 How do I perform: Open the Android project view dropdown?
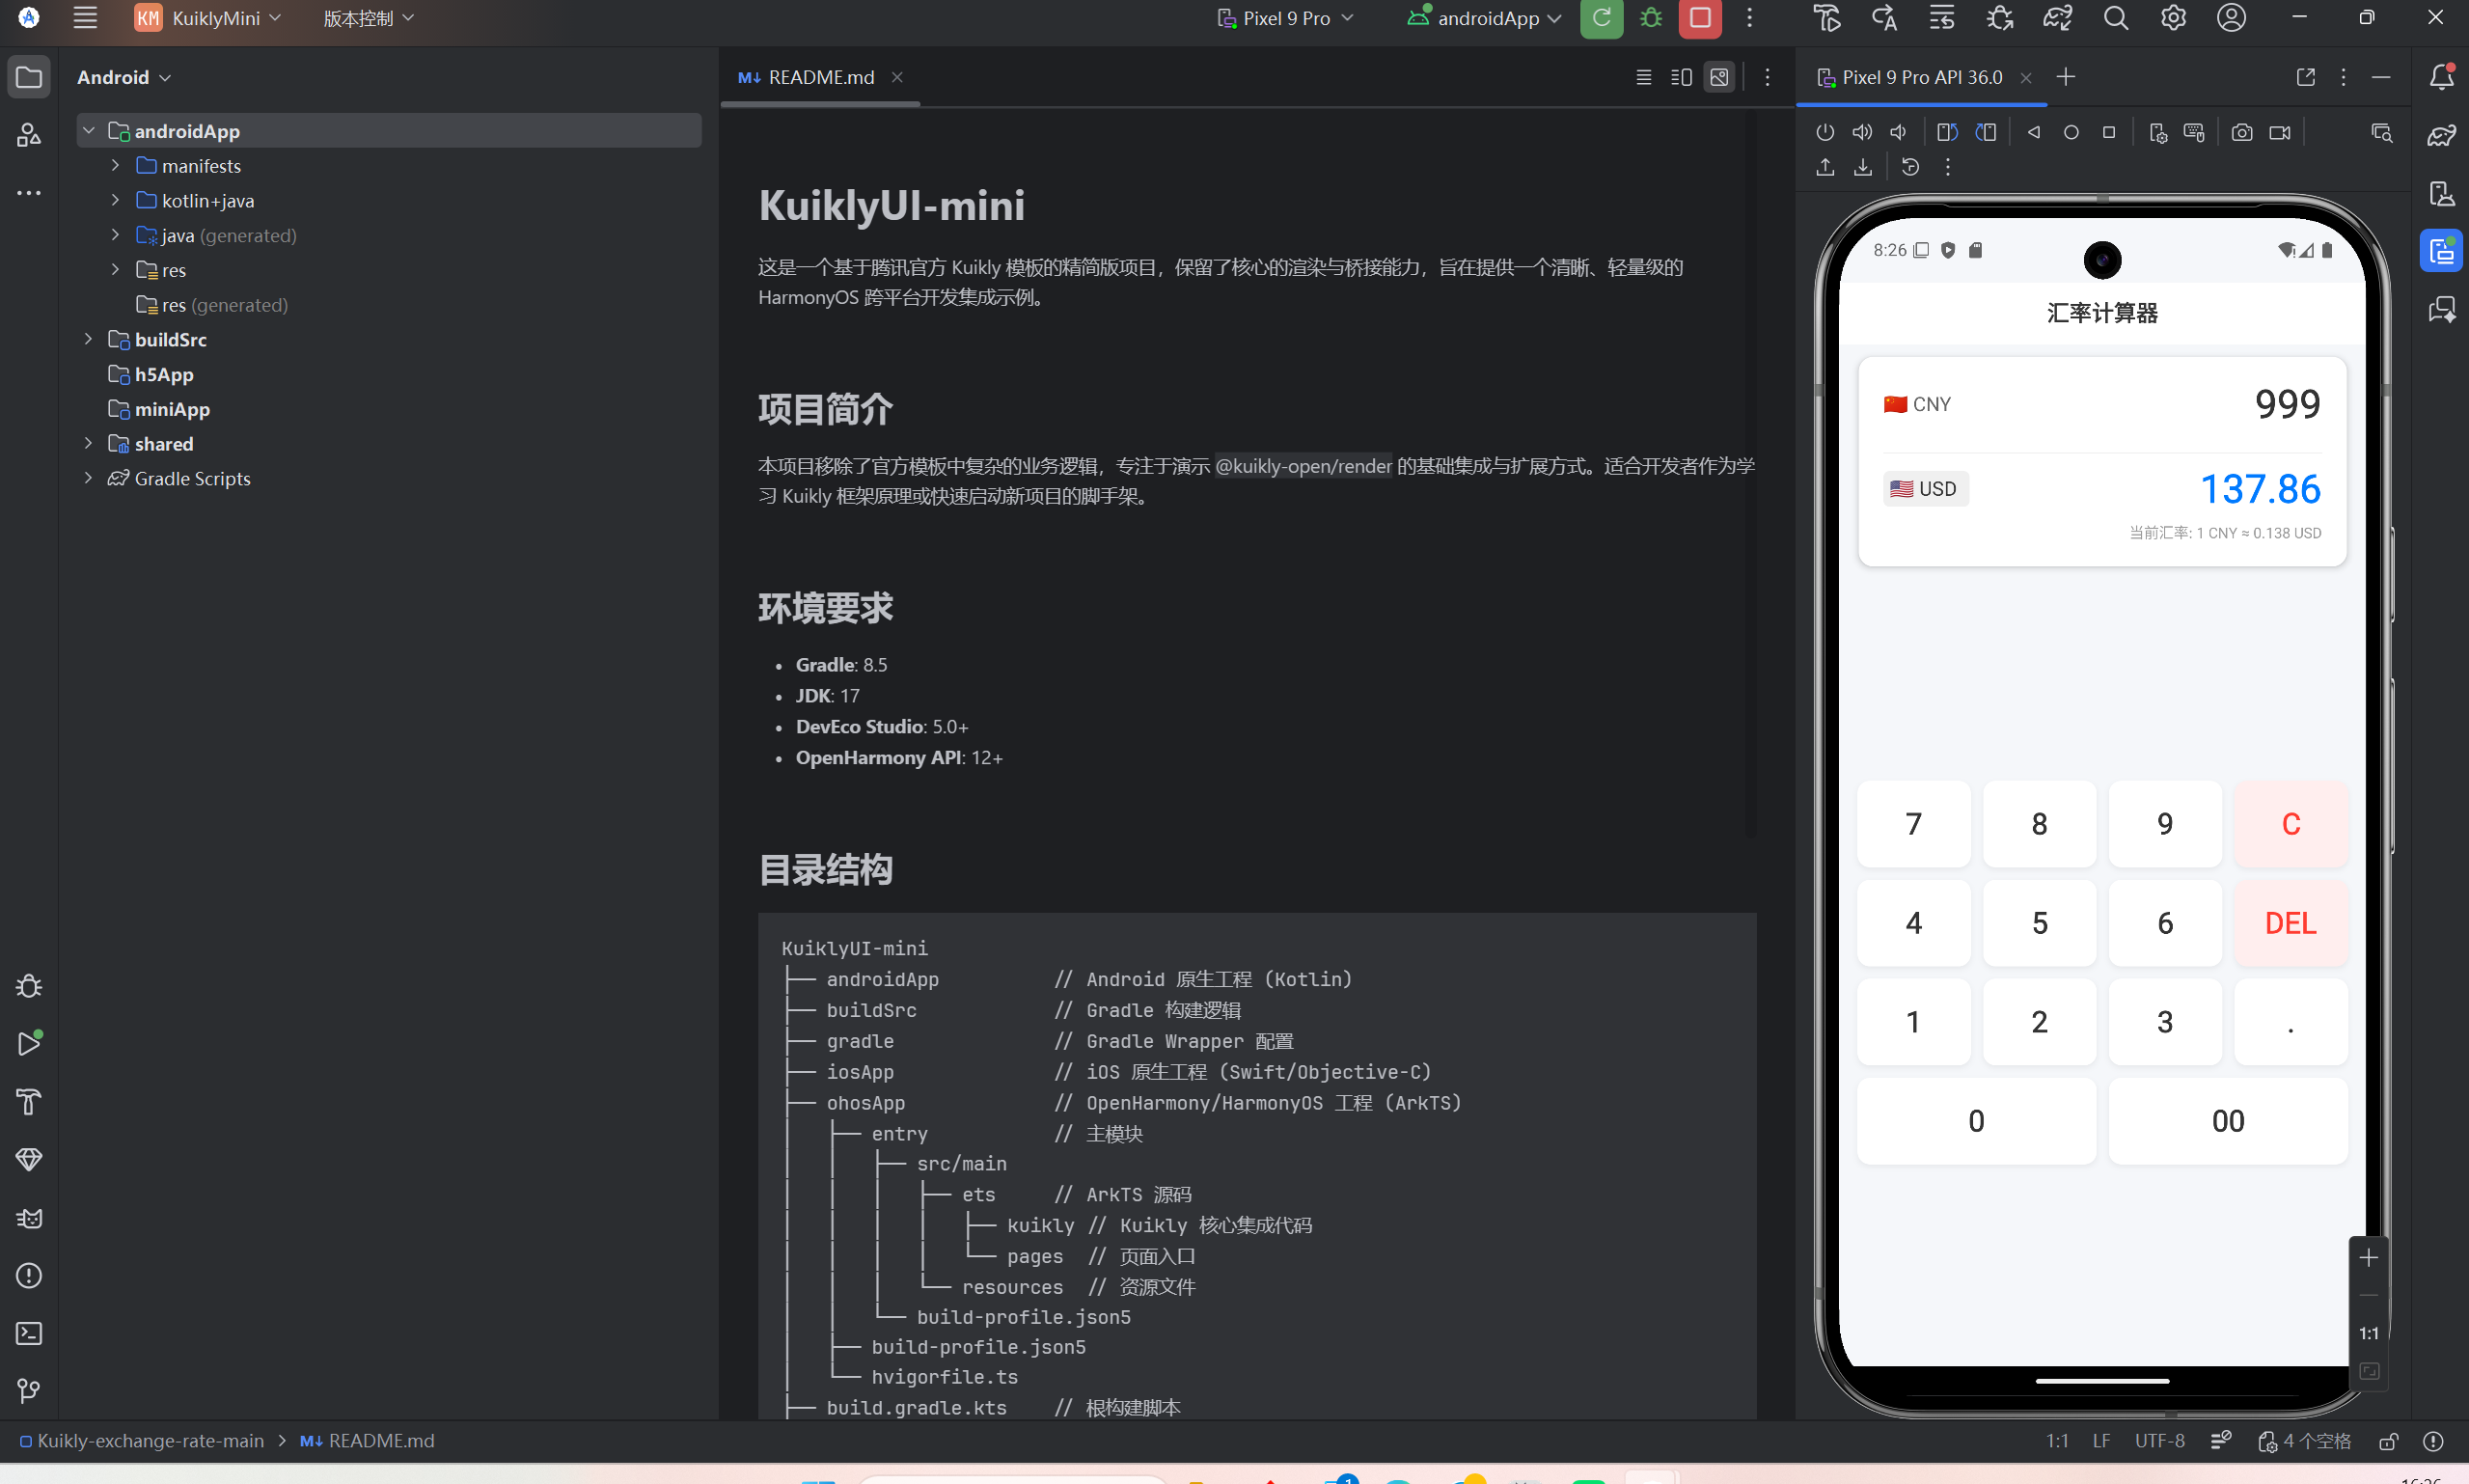coord(124,77)
